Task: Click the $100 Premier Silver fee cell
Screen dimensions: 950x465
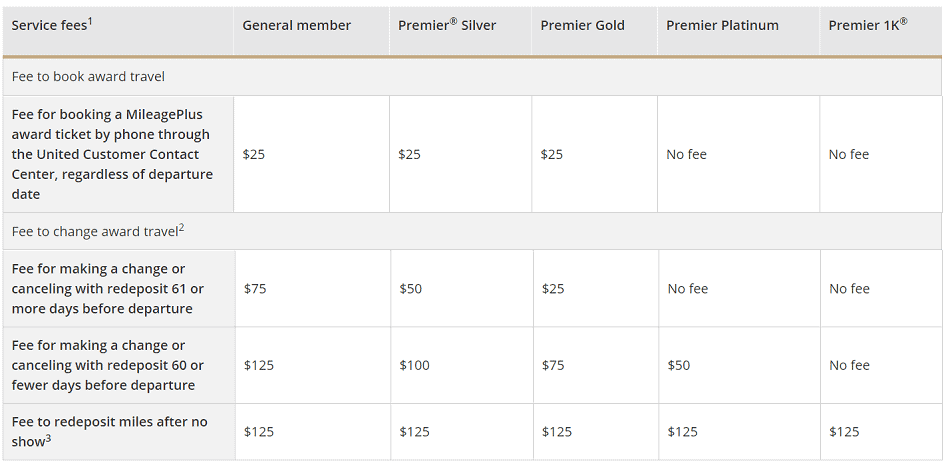Action: [x=414, y=366]
